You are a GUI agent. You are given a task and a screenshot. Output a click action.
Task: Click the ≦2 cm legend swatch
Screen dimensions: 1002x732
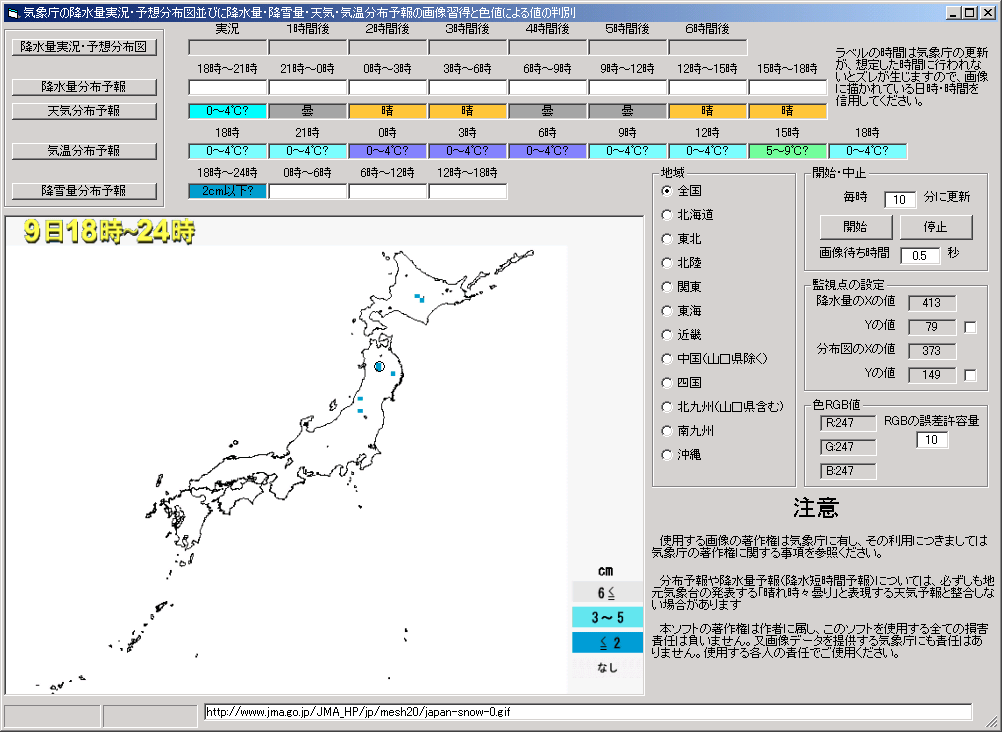click(x=607, y=642)
